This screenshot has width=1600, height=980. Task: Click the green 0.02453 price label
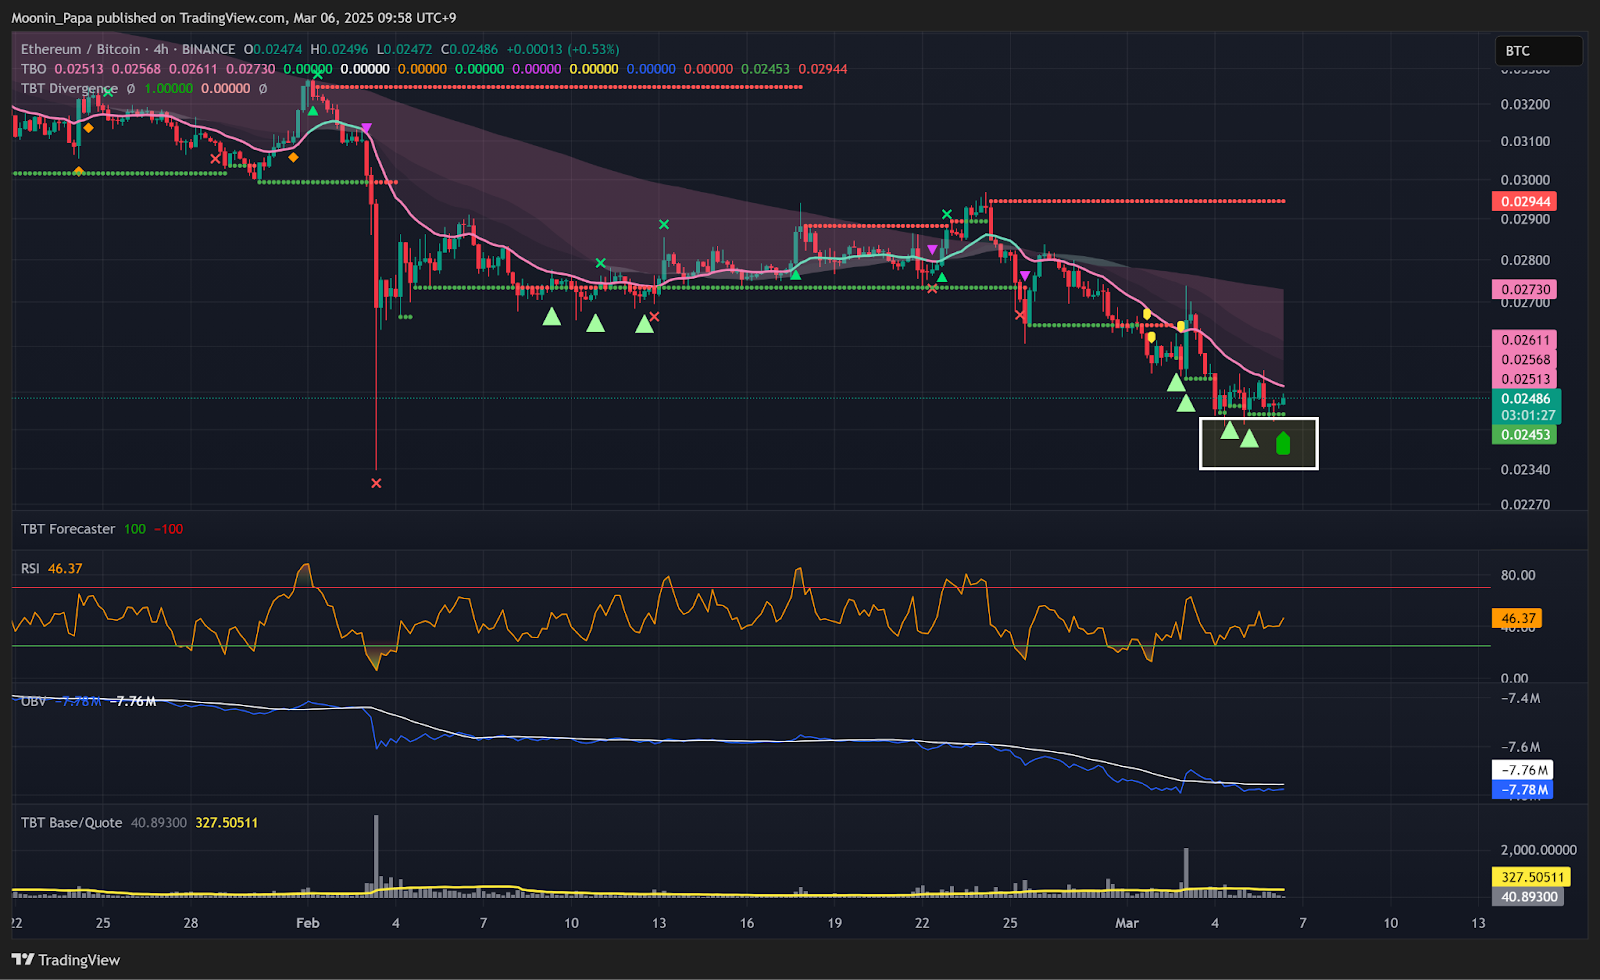[x=1525, y=435]
